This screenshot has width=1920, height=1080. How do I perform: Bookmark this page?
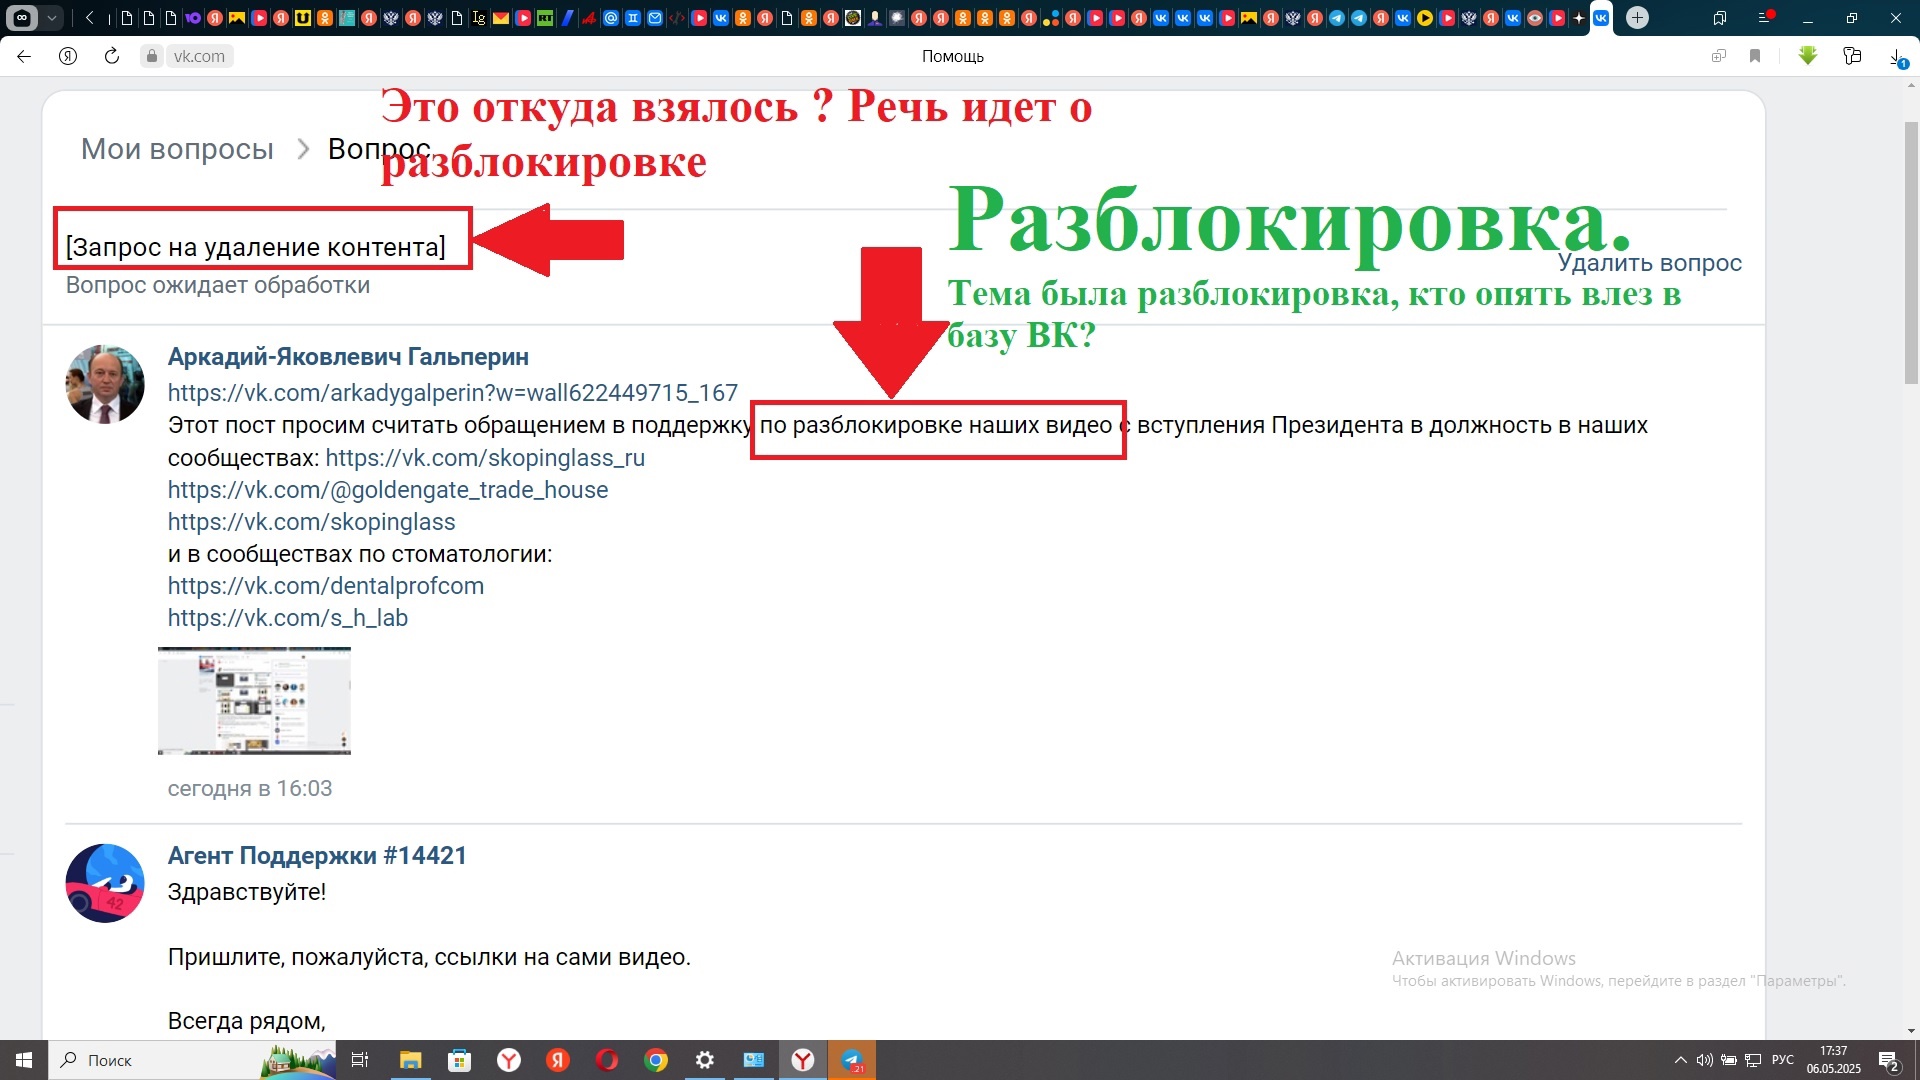point(1755,56)
